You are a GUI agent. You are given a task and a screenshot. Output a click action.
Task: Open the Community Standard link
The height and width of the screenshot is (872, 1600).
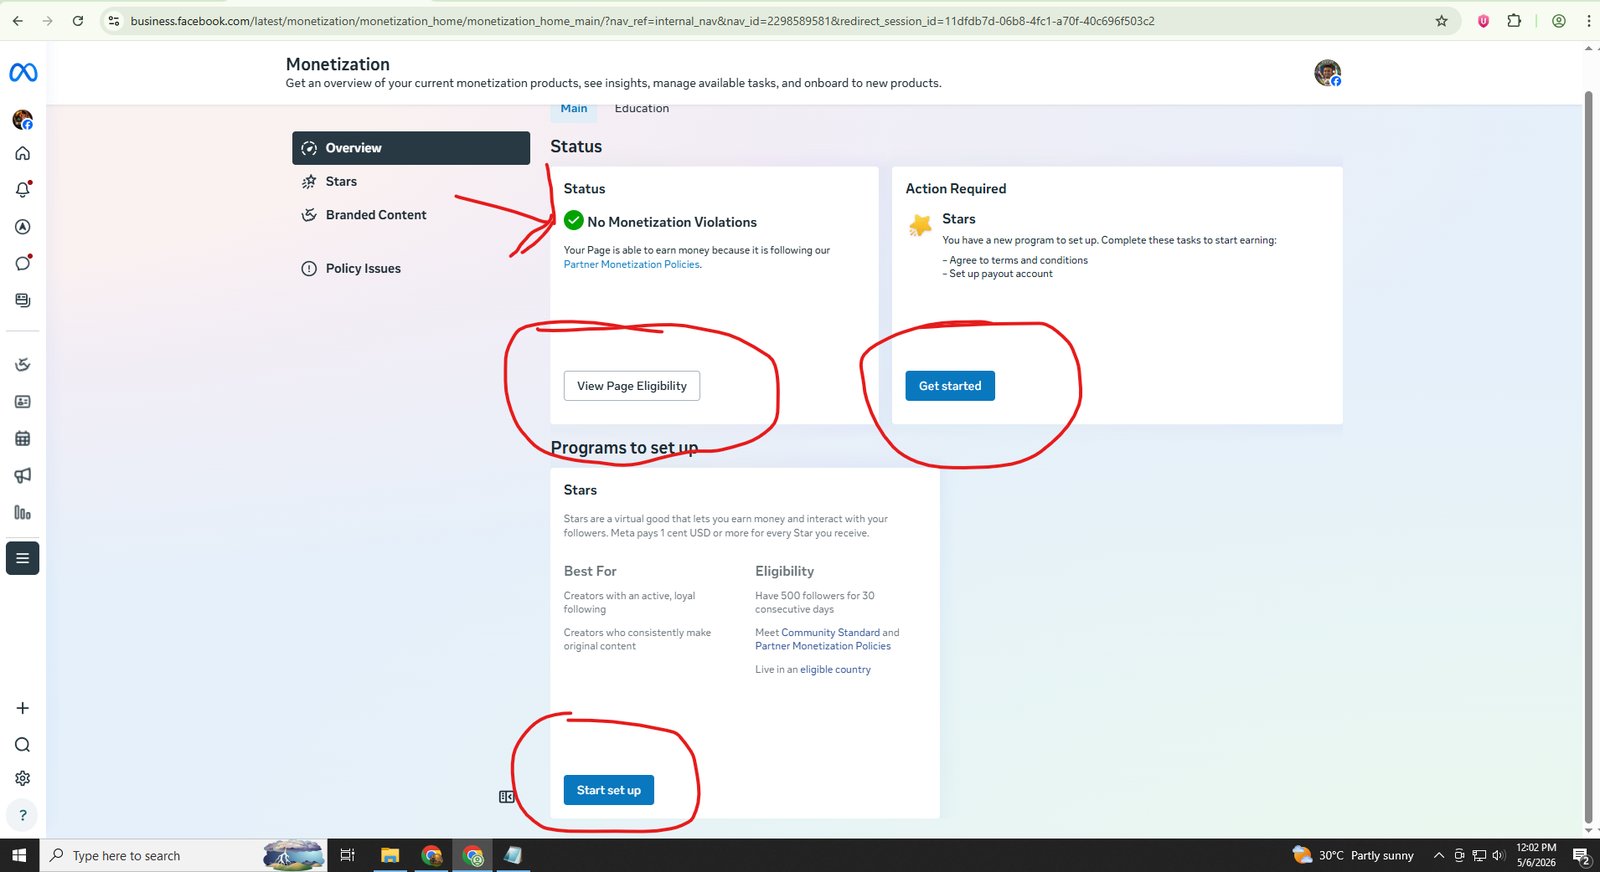tap(830, 632)
